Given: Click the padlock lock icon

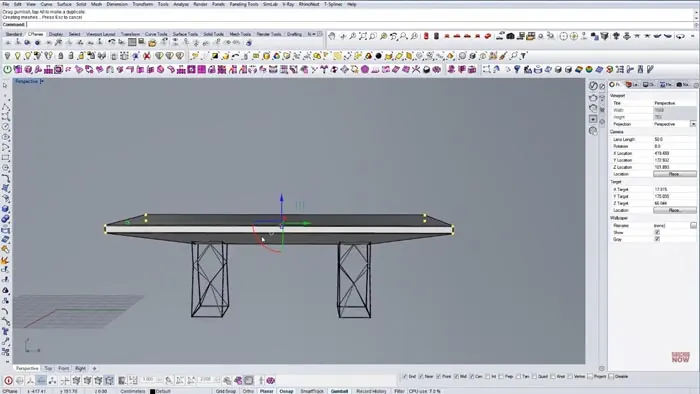Looking at the screenshot, I should 61,56.
